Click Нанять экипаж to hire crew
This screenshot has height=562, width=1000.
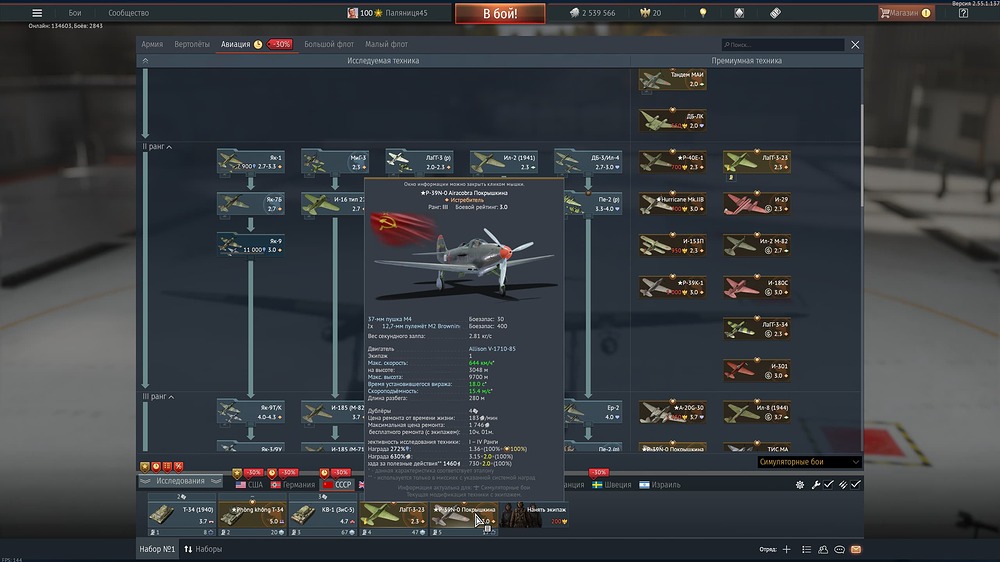point(534,515)
